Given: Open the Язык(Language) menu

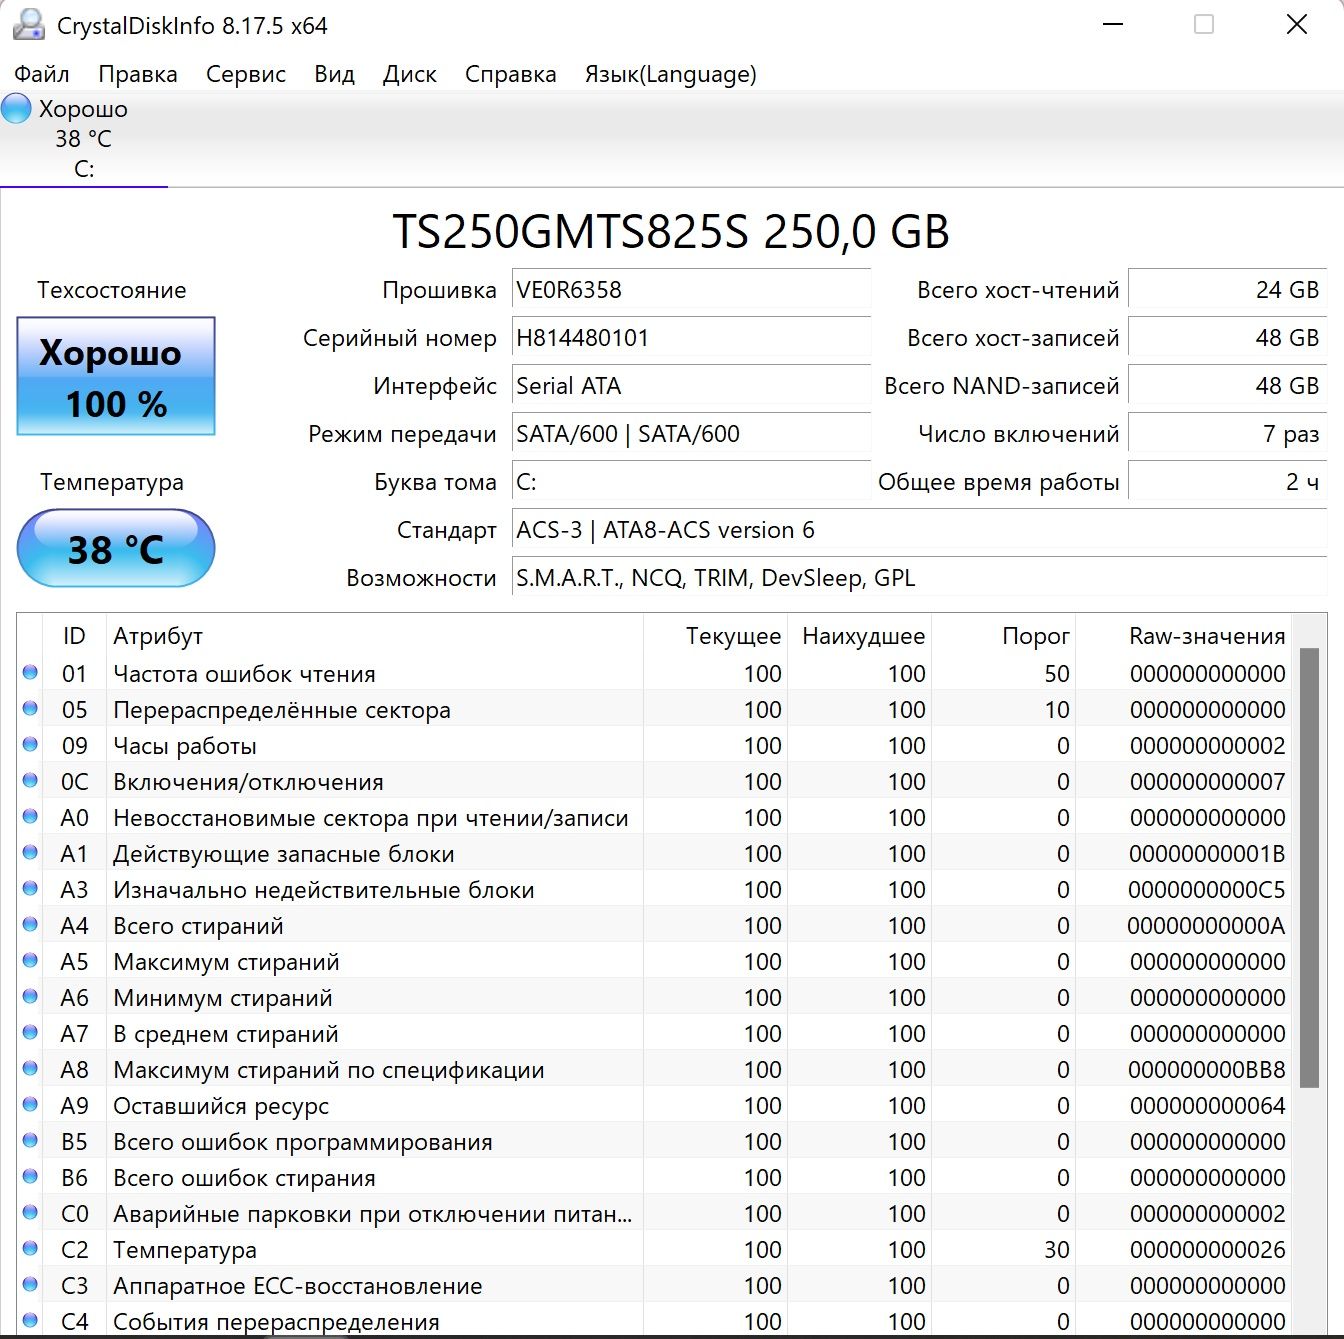Looking at the screenshot, I should pos(671,74).
